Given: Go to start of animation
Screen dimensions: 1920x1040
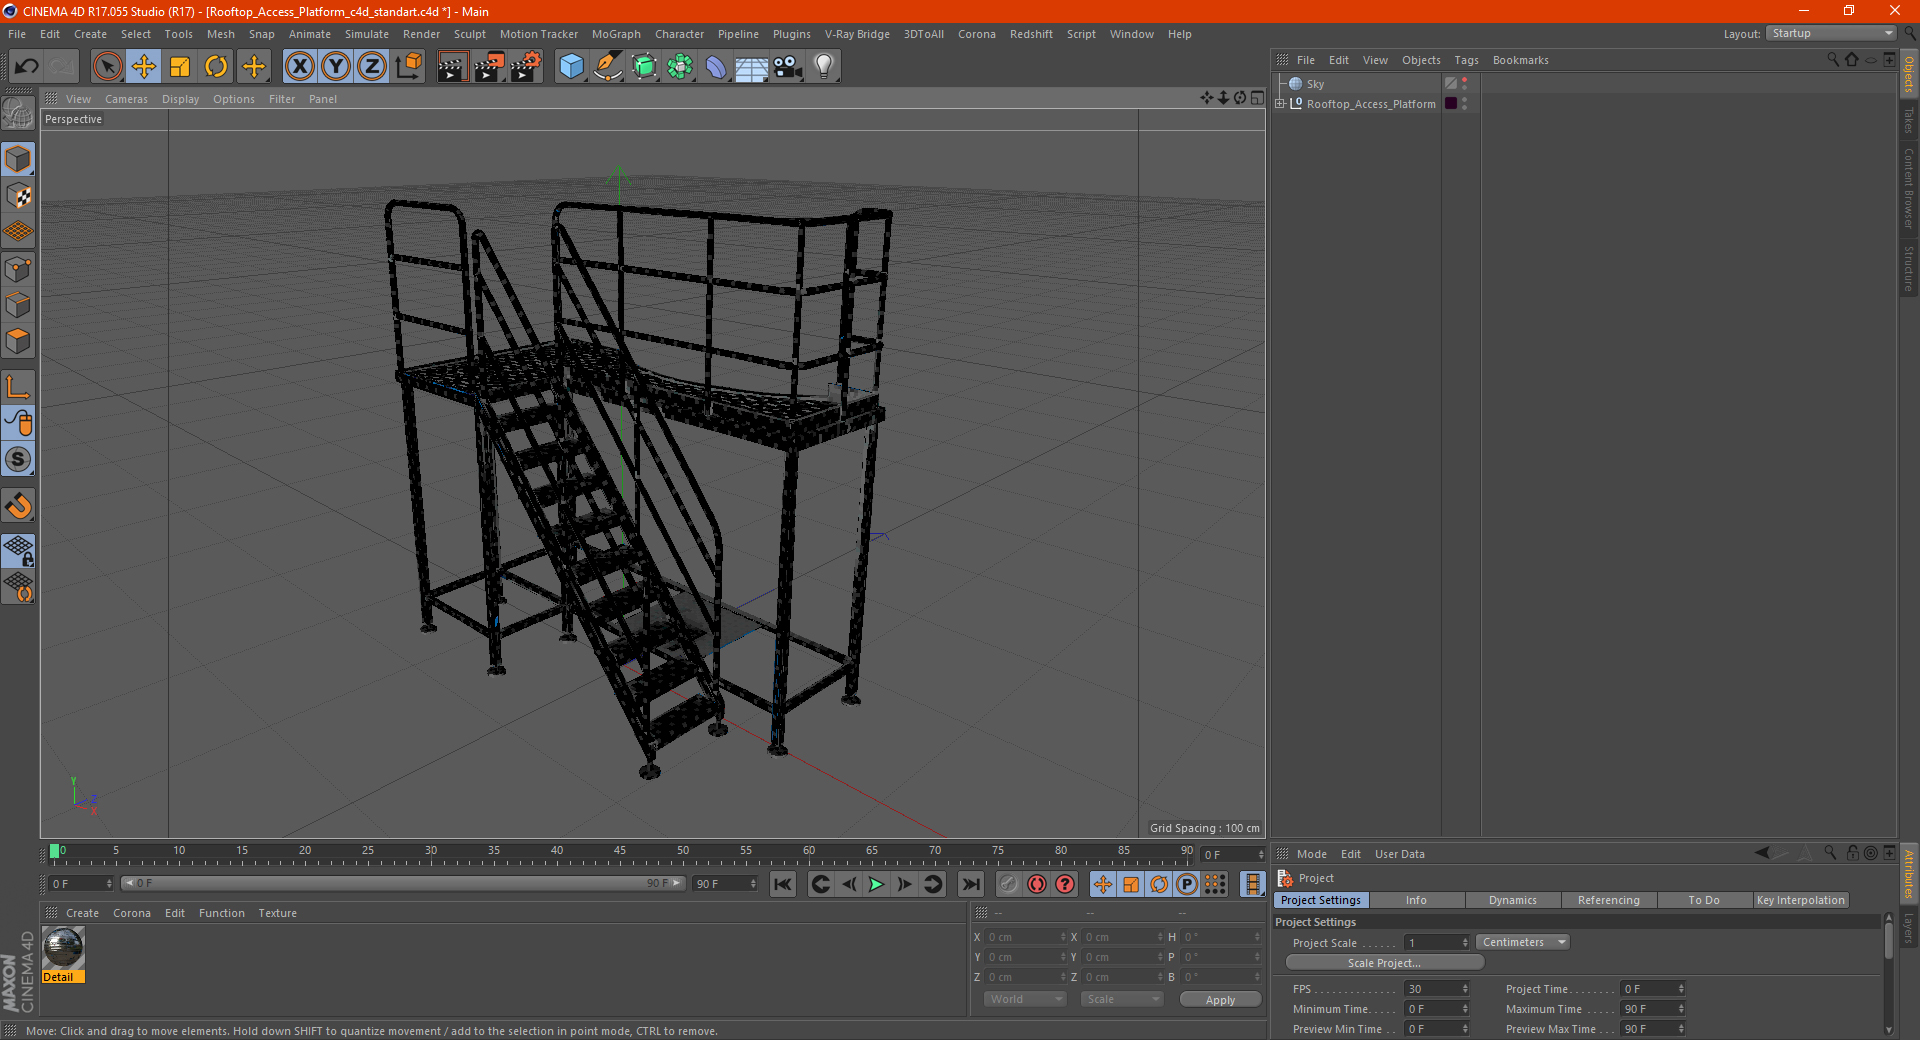Looking at the screenshot, I should click(x=782, y=884).
